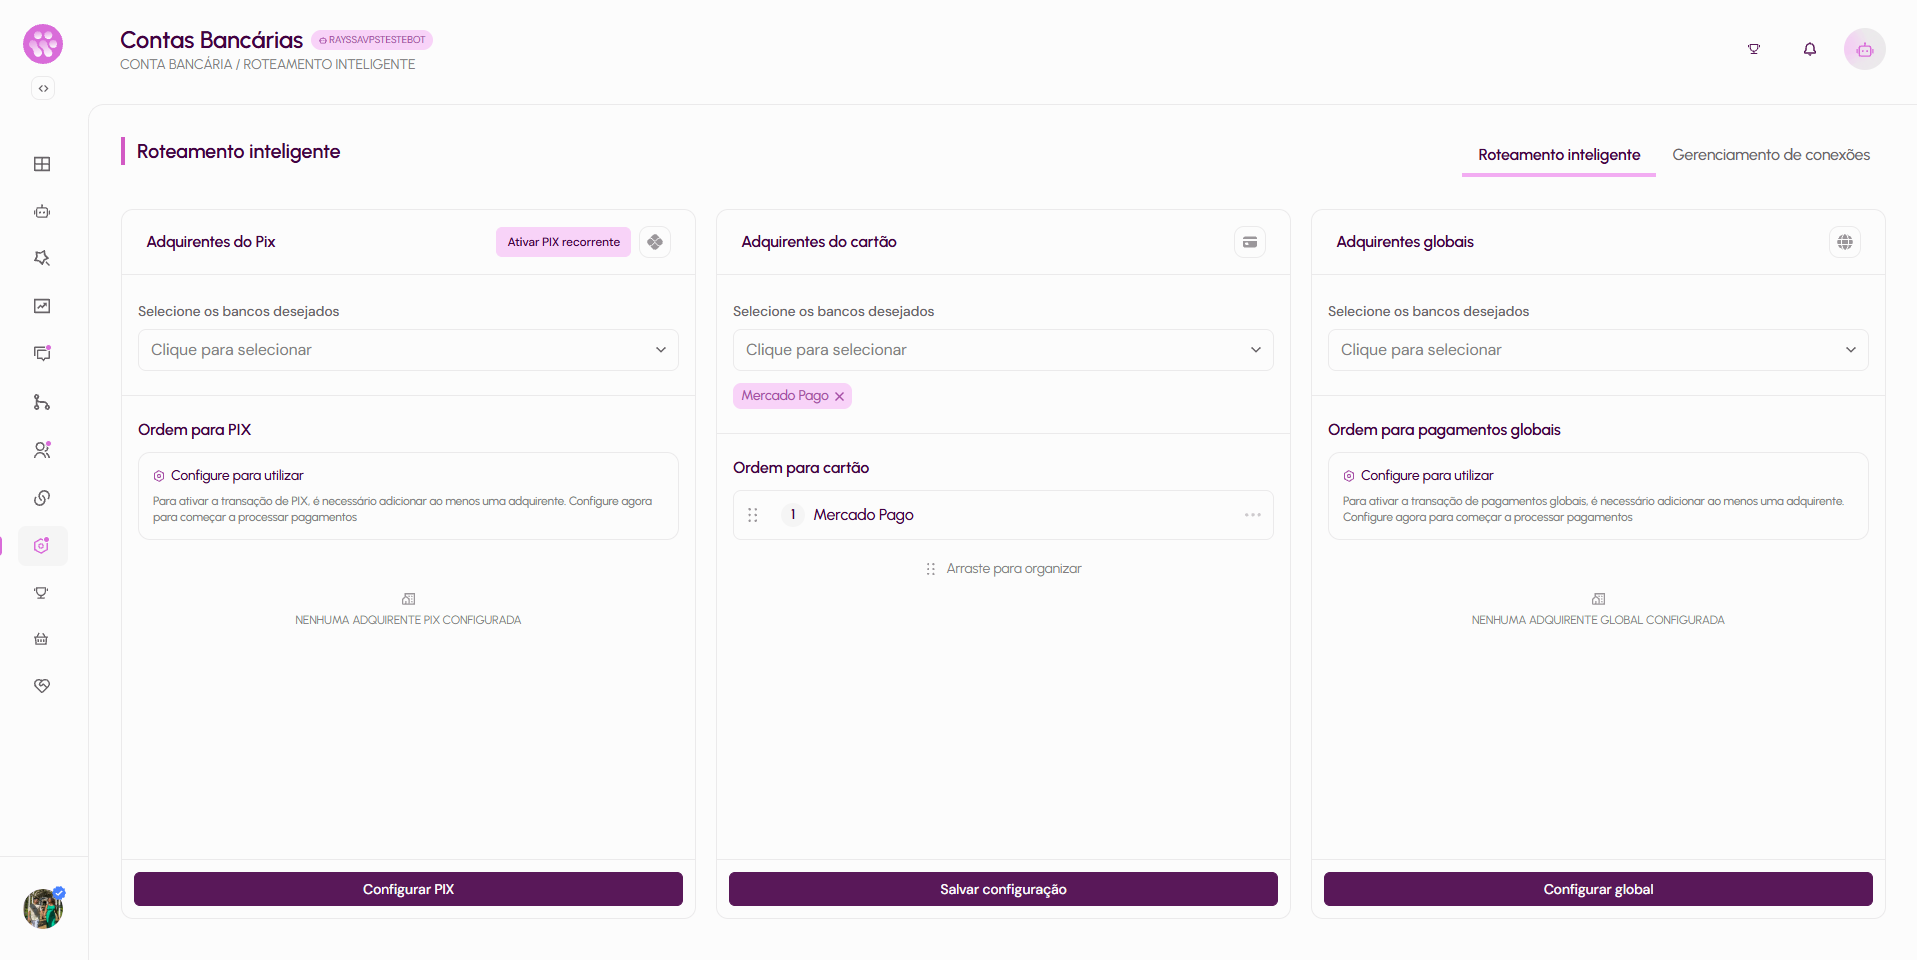Open notifications bell in the header
This screenshot has height=960, width=1917.
coord(1809,49)
